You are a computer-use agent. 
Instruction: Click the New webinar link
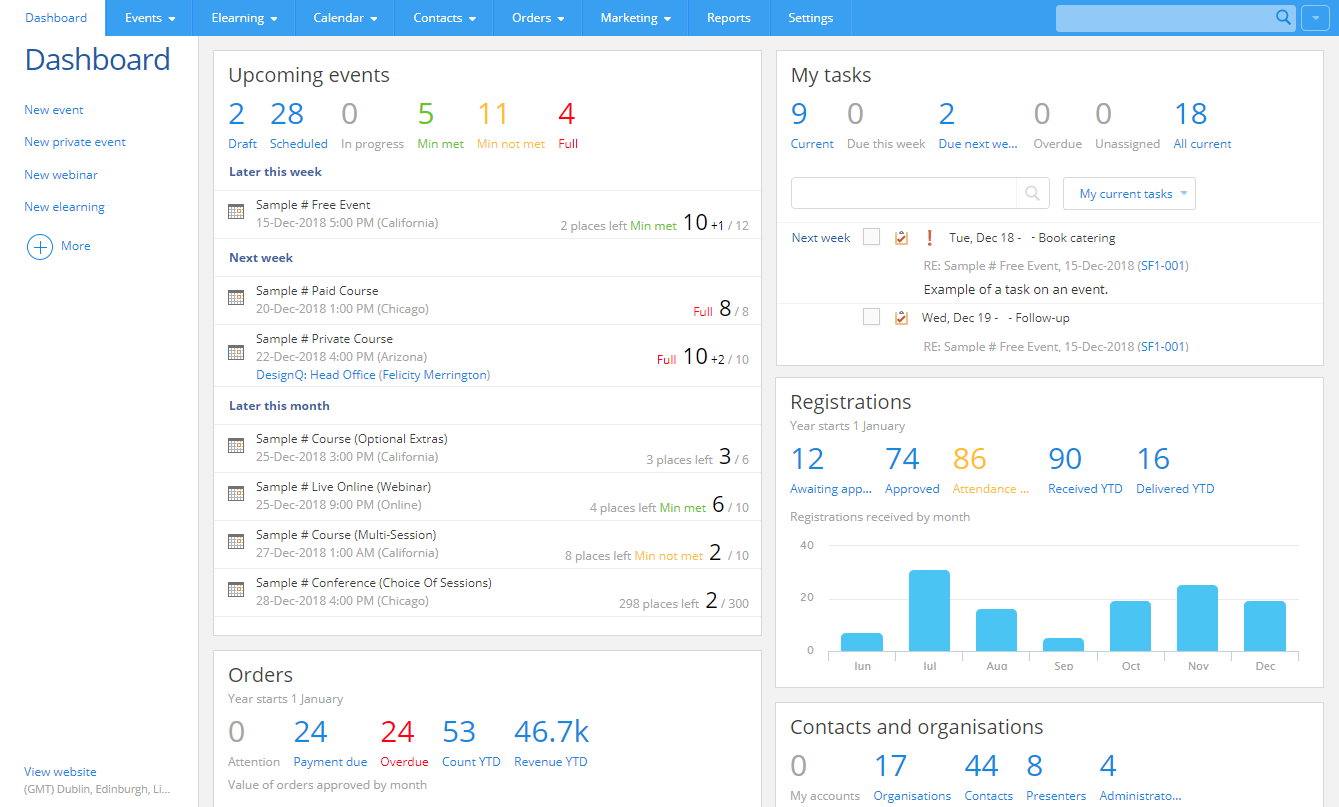pos(61,174)
